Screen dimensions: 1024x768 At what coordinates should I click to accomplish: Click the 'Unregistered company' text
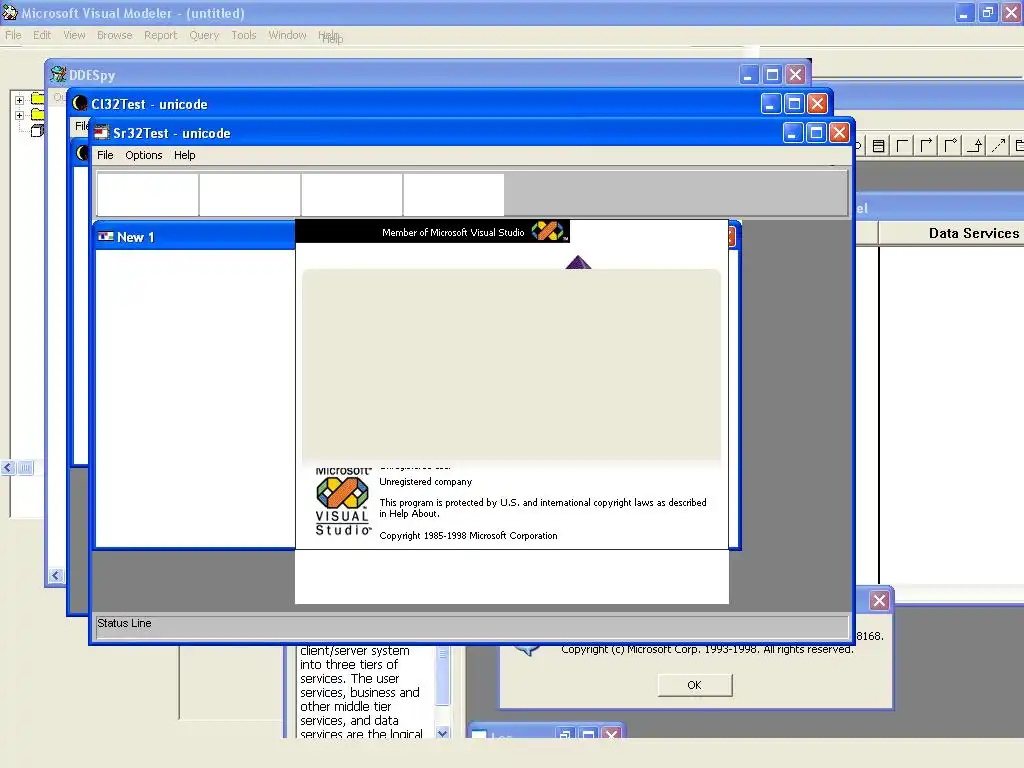(x=425, y=482)
